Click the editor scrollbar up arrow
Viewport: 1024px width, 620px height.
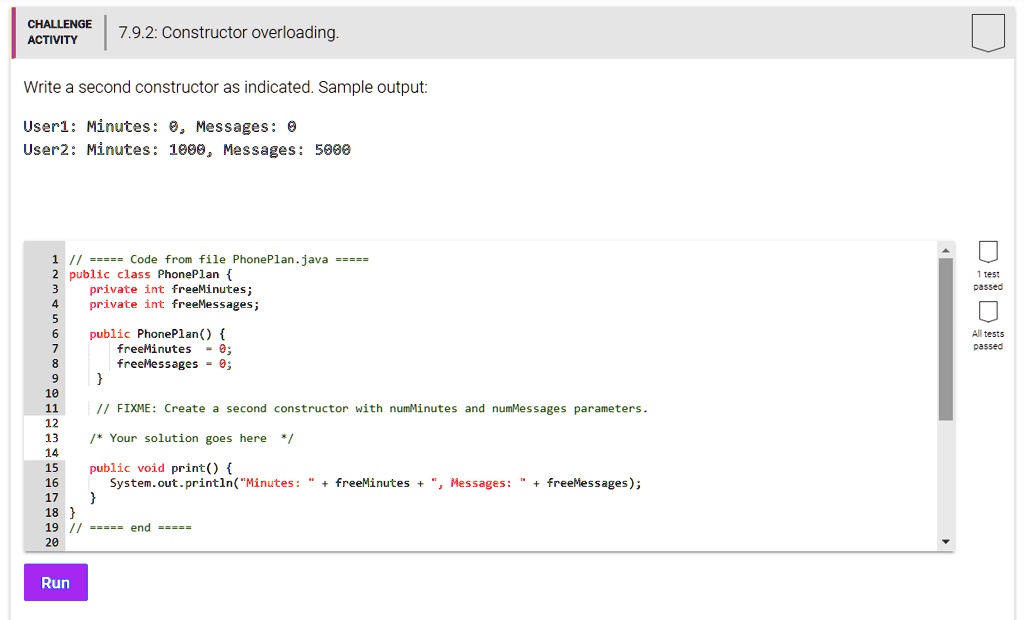945,250
